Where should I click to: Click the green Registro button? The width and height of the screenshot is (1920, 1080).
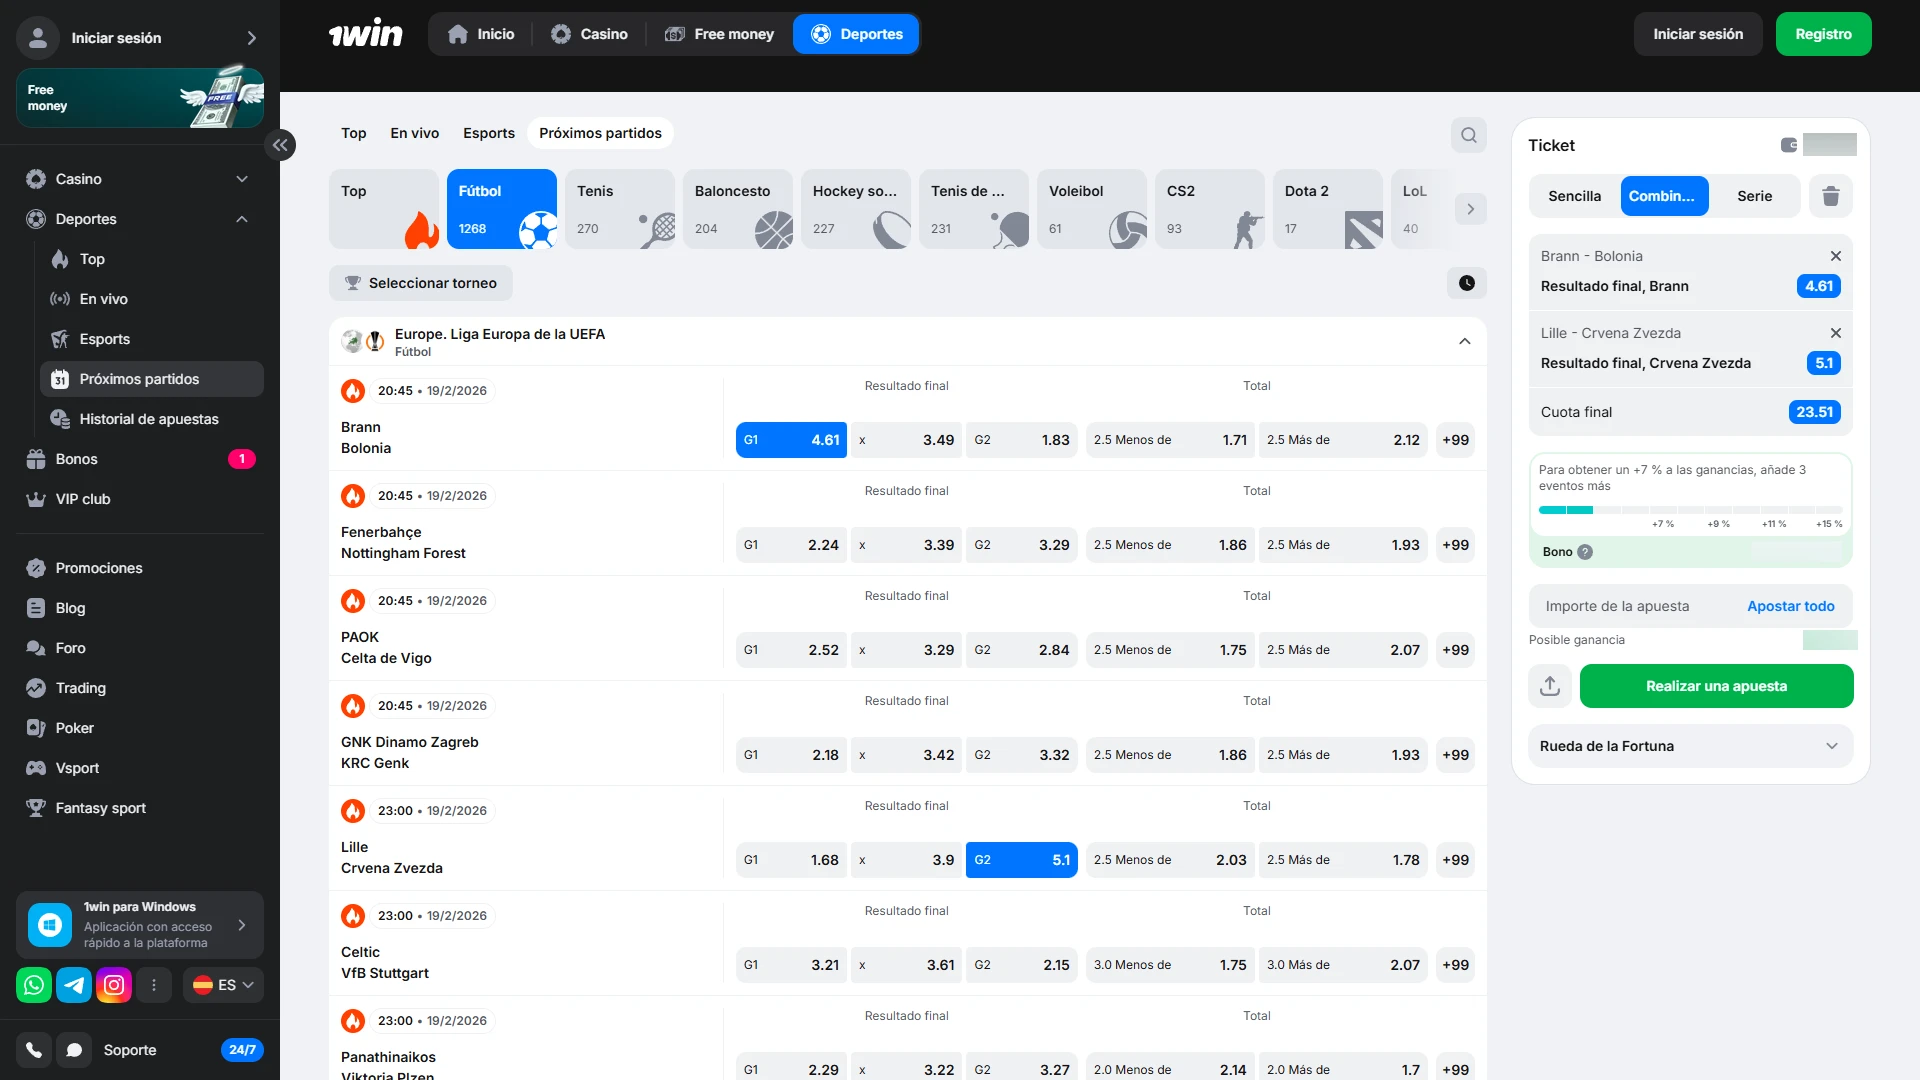(x=1823, y=34)
